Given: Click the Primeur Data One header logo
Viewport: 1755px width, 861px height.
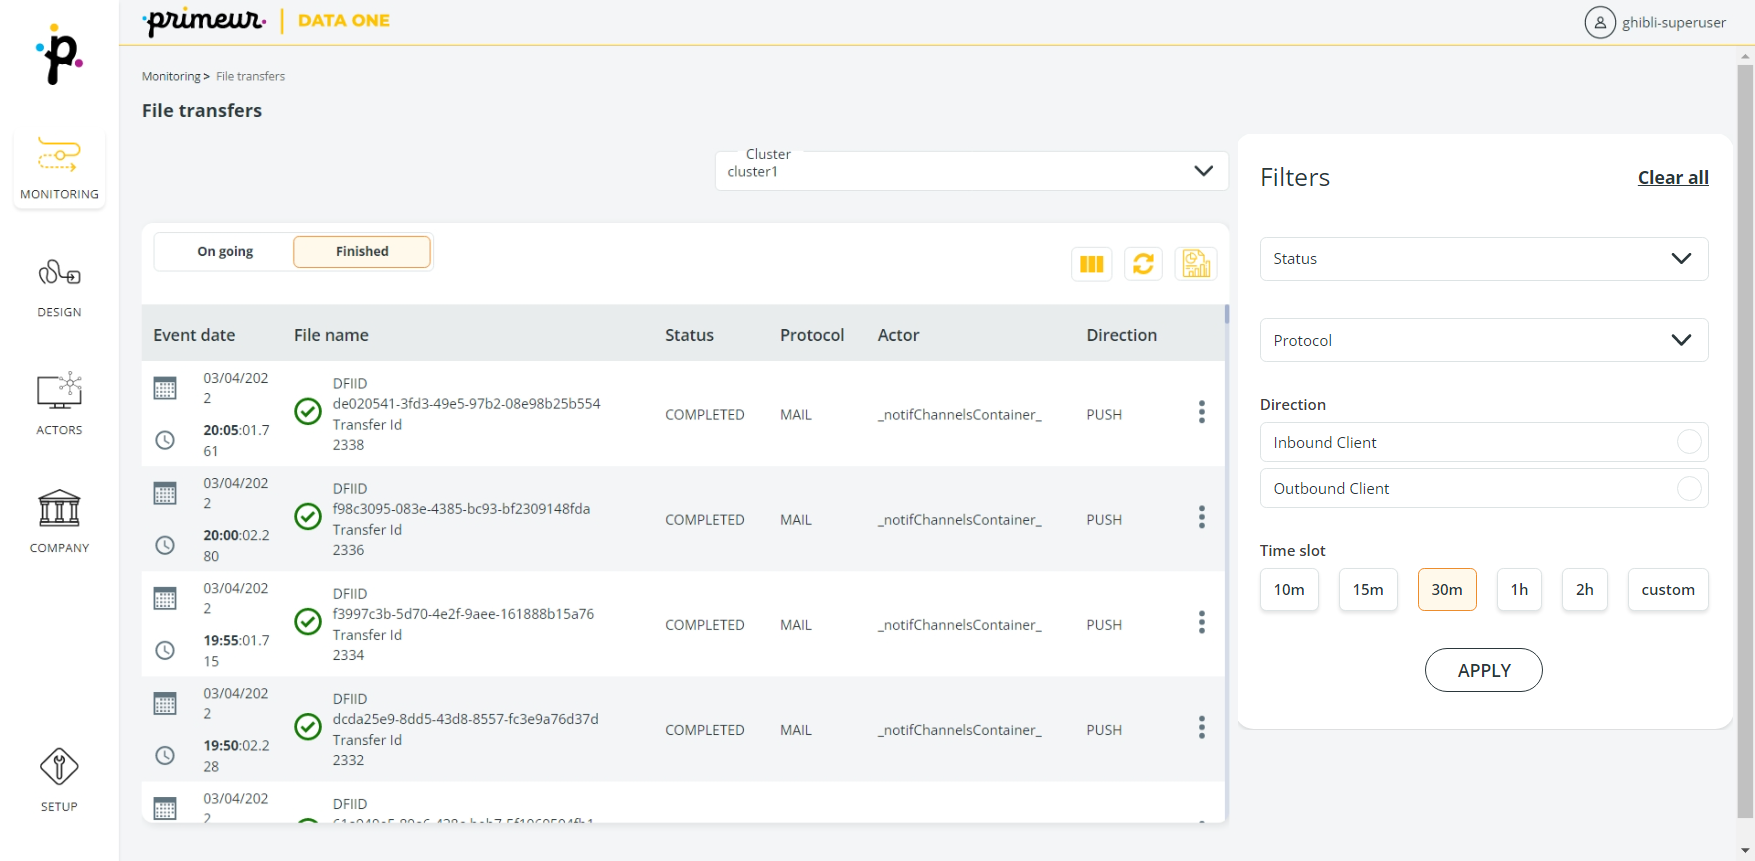Looking at the screenshot, I should [266, 21].
